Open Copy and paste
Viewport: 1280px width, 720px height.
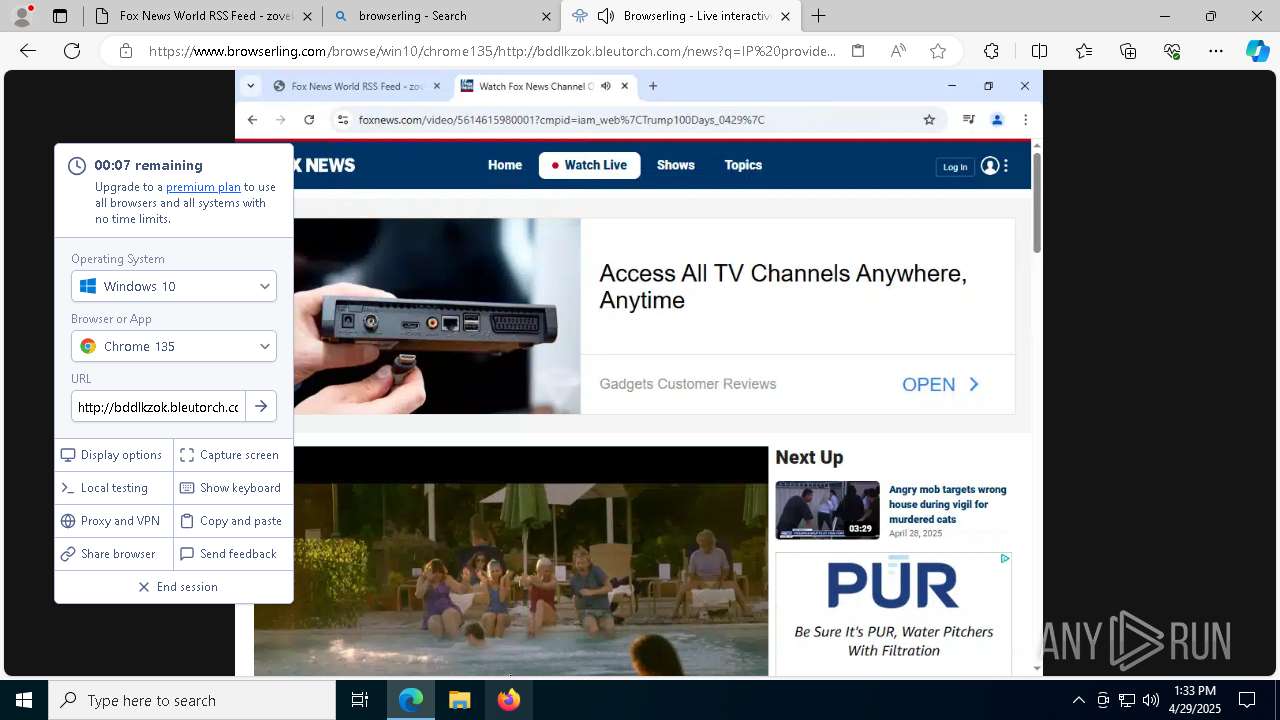click(231, 521)
